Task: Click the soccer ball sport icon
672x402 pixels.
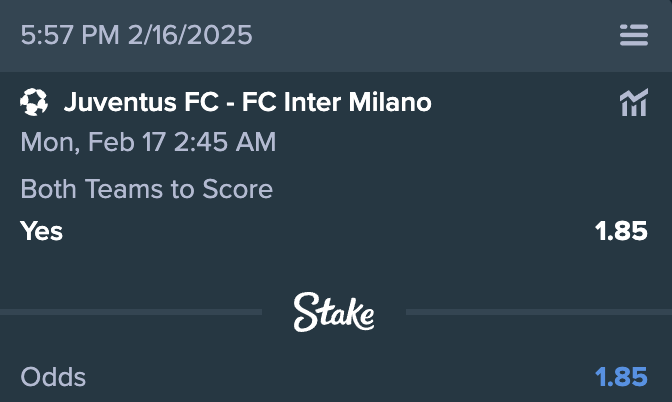Action: tap(34, 101)
